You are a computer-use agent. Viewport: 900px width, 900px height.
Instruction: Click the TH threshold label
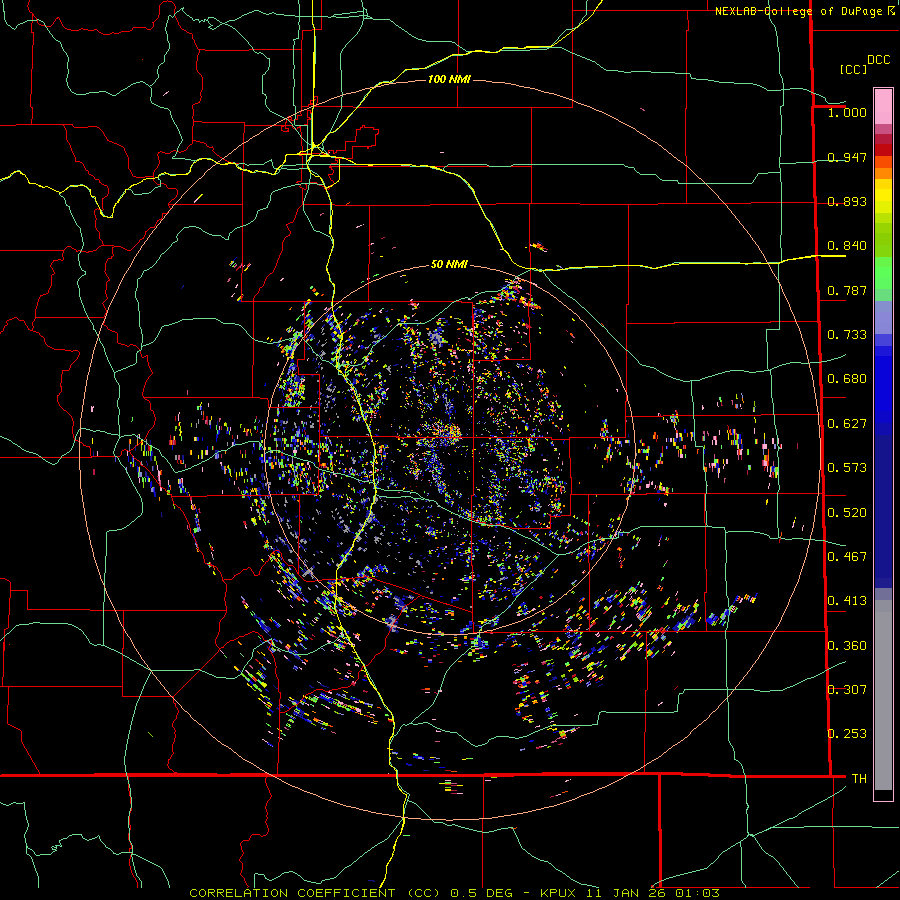pyautogui.click(x=859, y=778)
